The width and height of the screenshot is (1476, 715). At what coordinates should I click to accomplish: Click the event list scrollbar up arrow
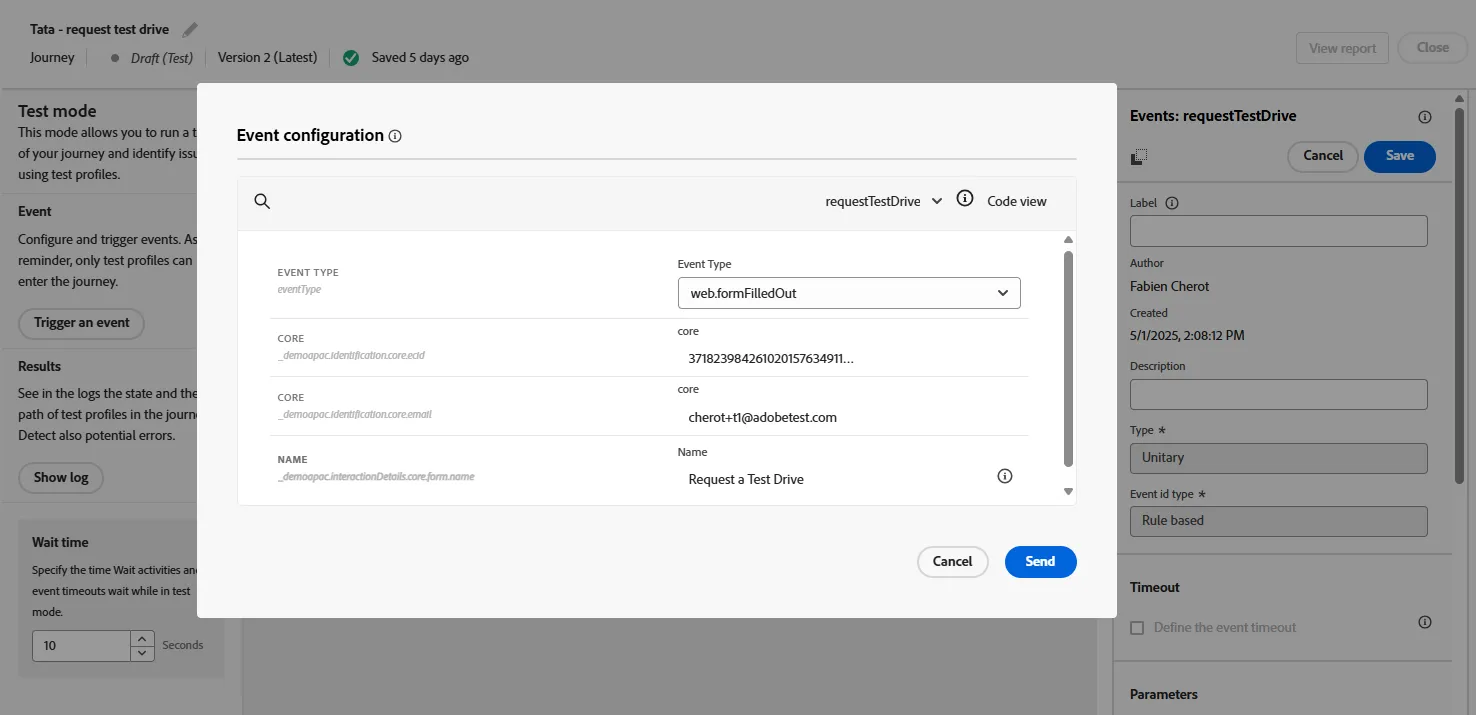(x=1068, y=240)
